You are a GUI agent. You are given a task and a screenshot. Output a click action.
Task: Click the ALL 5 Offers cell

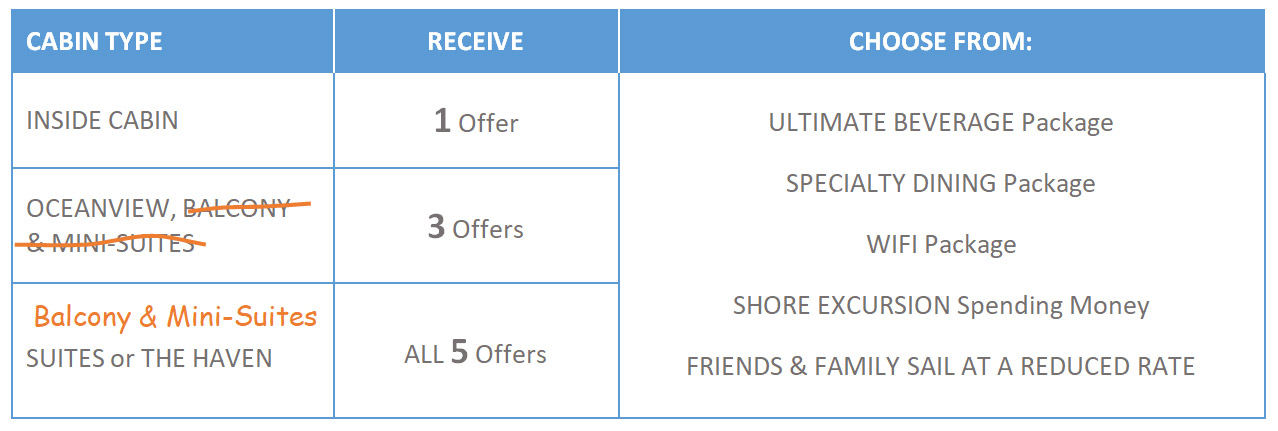[x=476, y=351]
